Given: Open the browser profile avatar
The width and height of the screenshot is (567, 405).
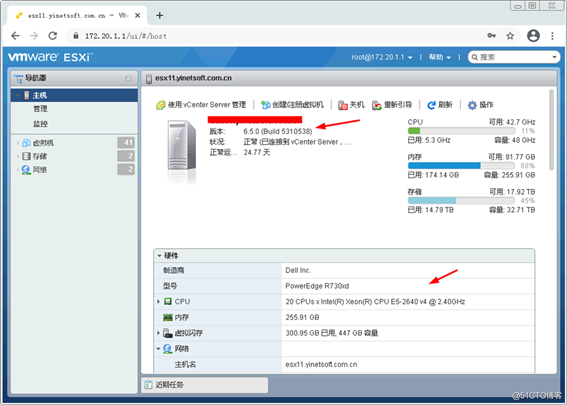Looking at the screenshot, I should pos(533,35).
